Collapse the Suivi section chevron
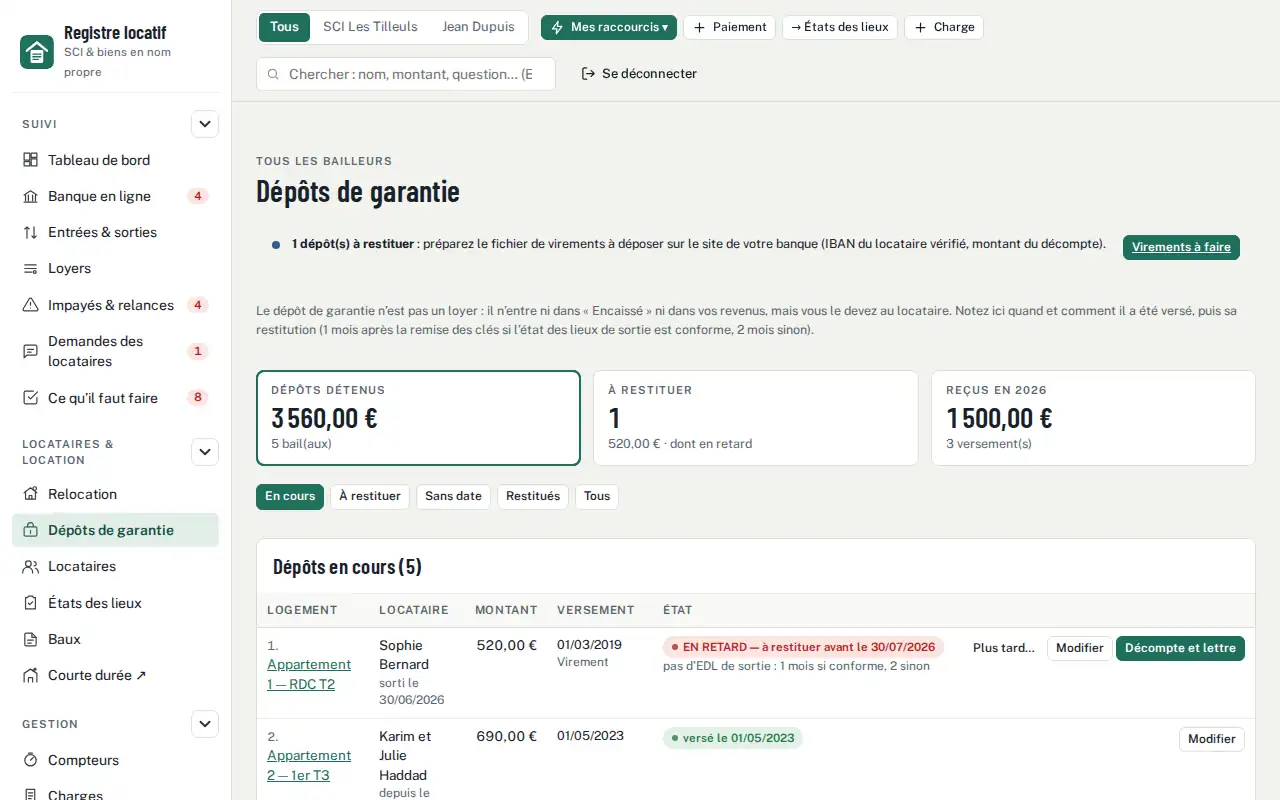 click(x=205, y=124)
